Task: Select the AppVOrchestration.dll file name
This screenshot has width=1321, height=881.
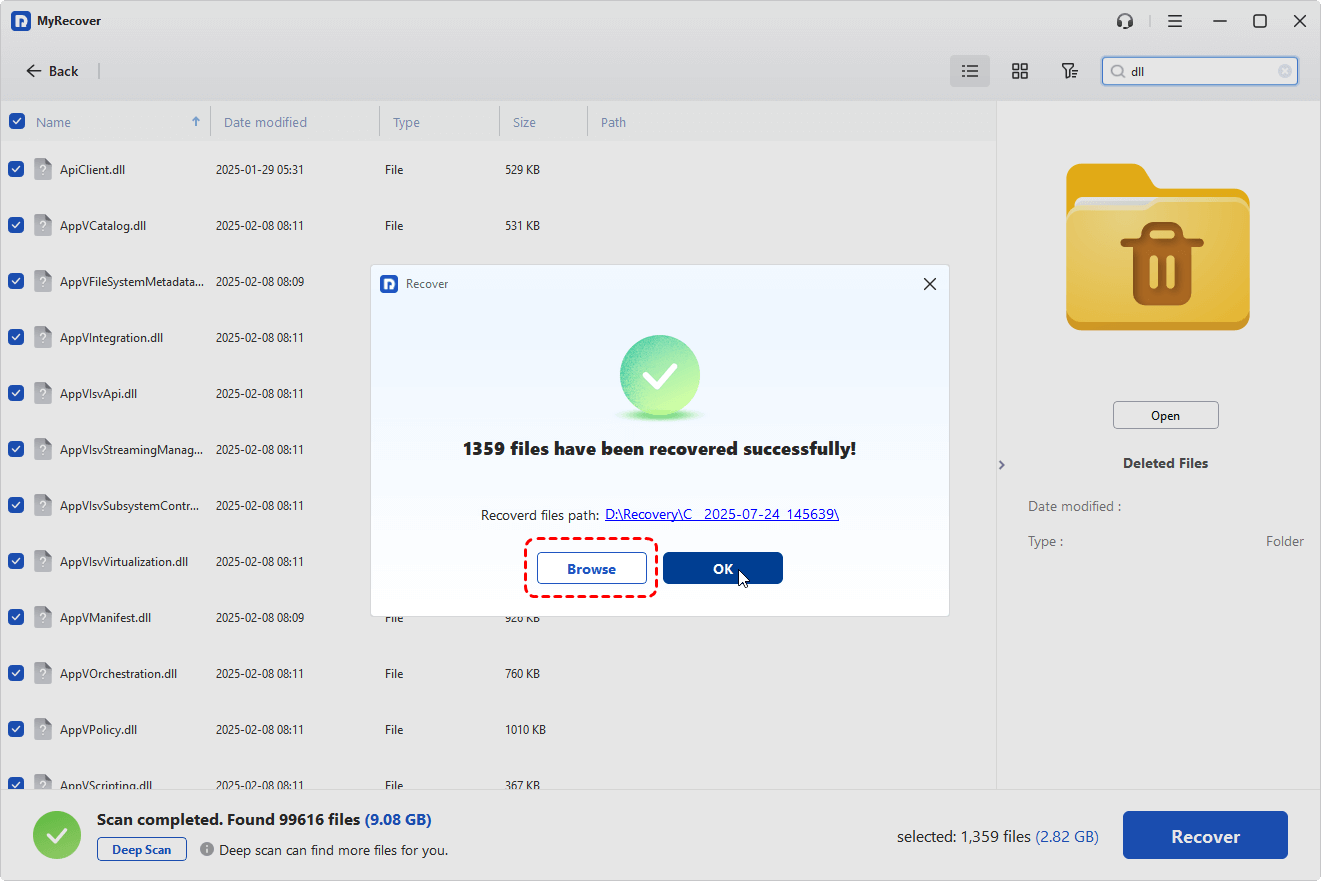Action: (118, 673)
